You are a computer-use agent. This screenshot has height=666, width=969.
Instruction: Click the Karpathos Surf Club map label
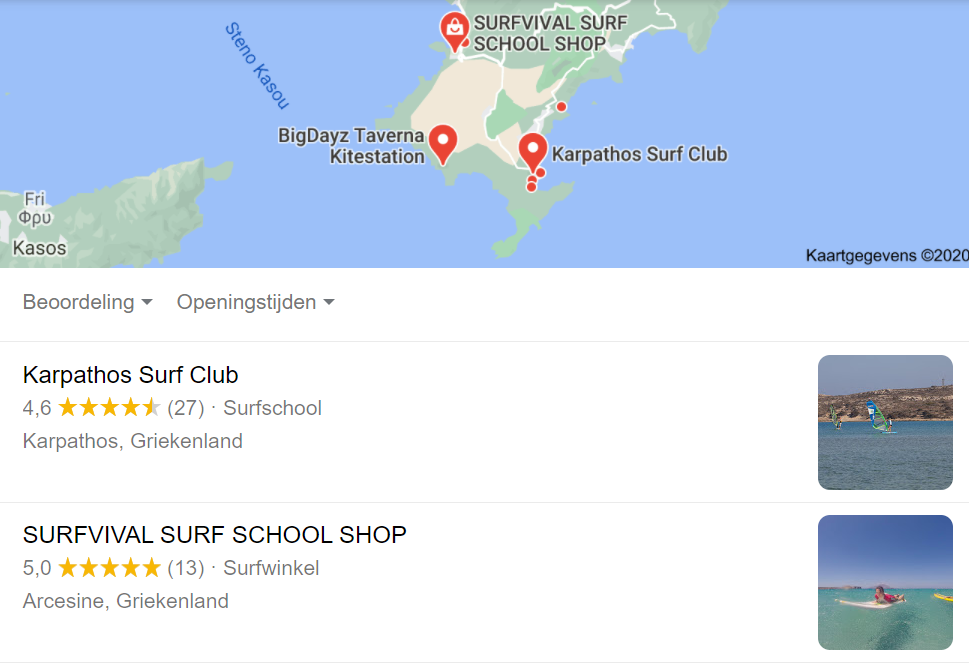pyautogui.click(x=639, y=155)
